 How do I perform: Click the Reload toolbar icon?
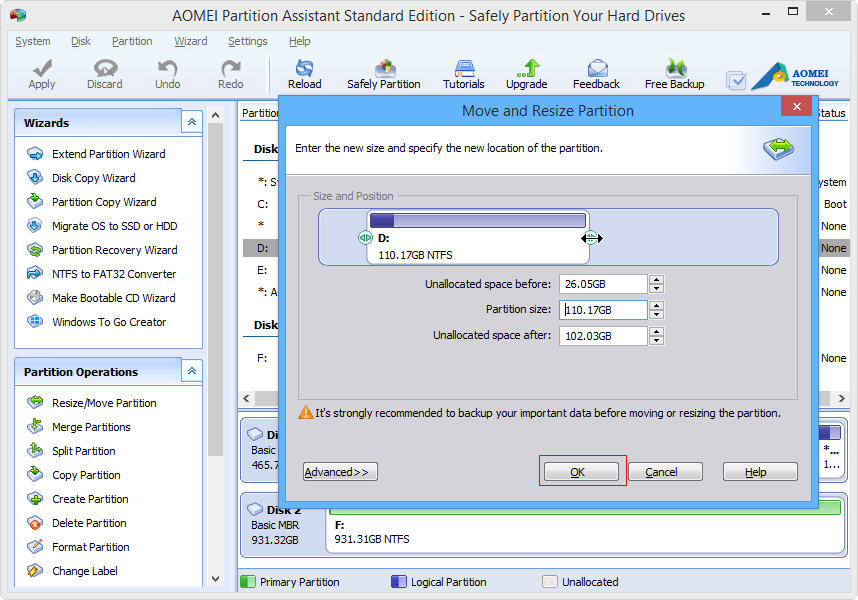coord(304,69)
